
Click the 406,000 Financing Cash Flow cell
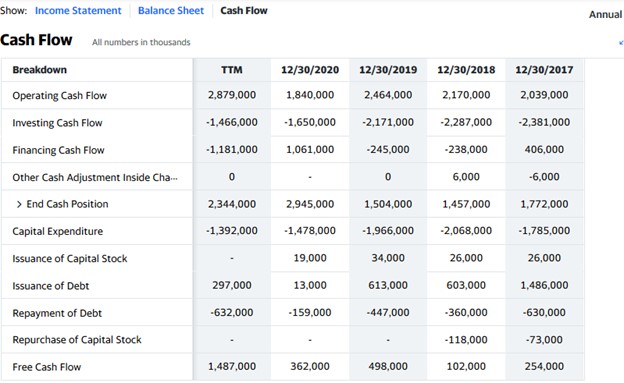pyautogui.click(x=544, y=150)
